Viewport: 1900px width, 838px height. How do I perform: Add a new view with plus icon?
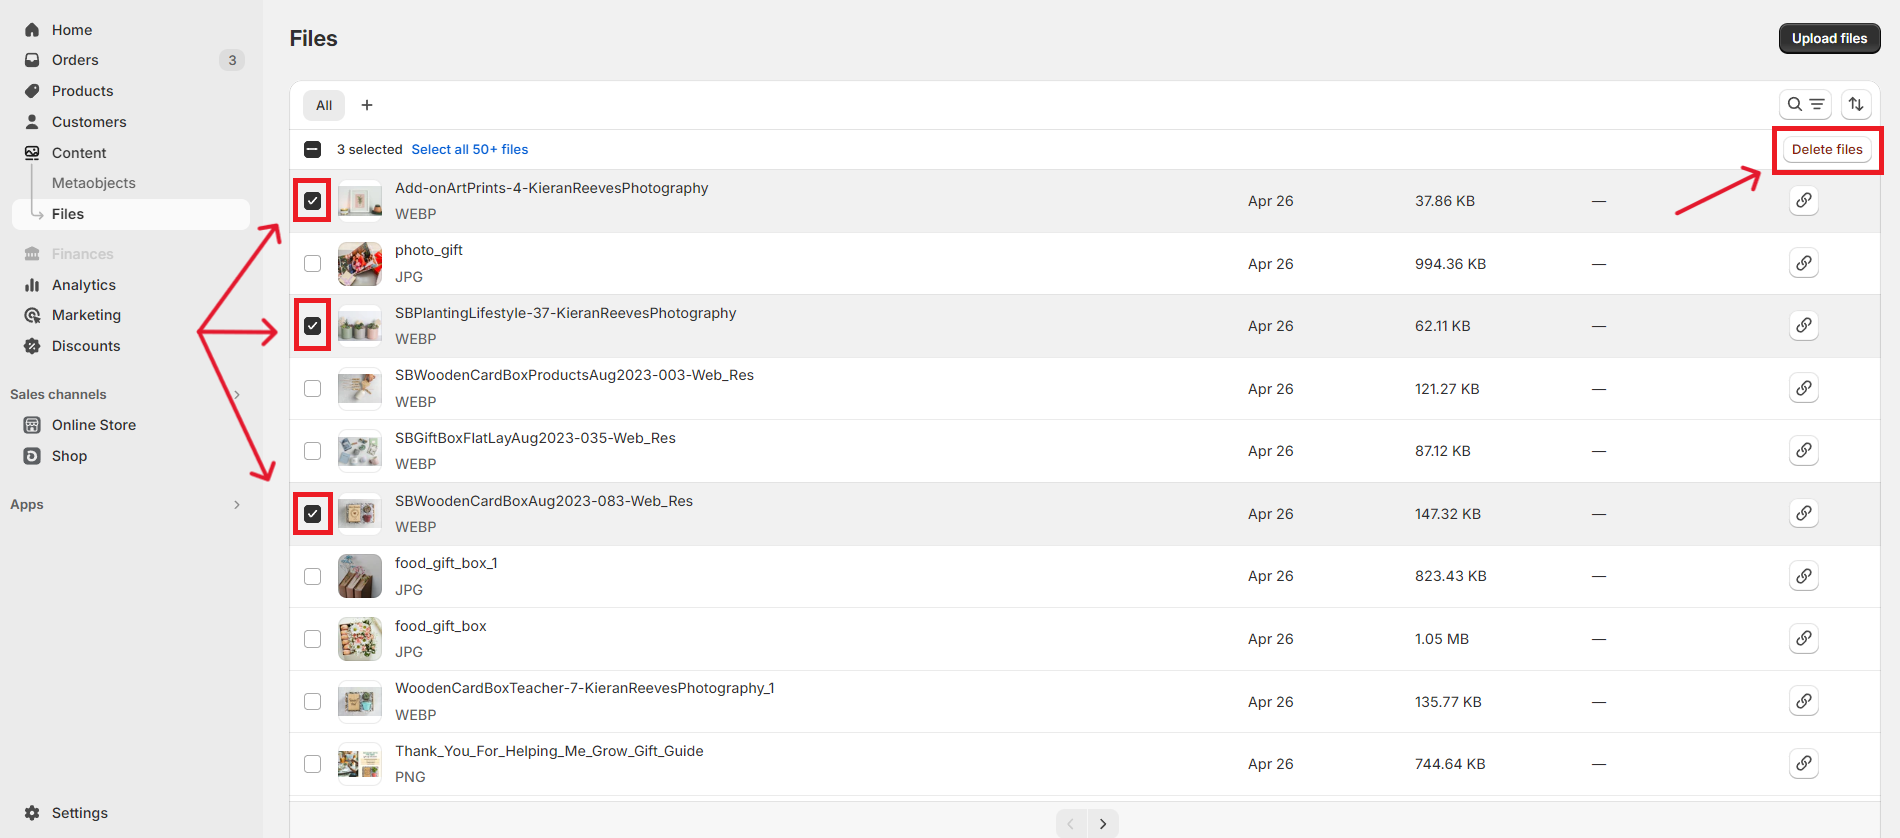(367, 105)
